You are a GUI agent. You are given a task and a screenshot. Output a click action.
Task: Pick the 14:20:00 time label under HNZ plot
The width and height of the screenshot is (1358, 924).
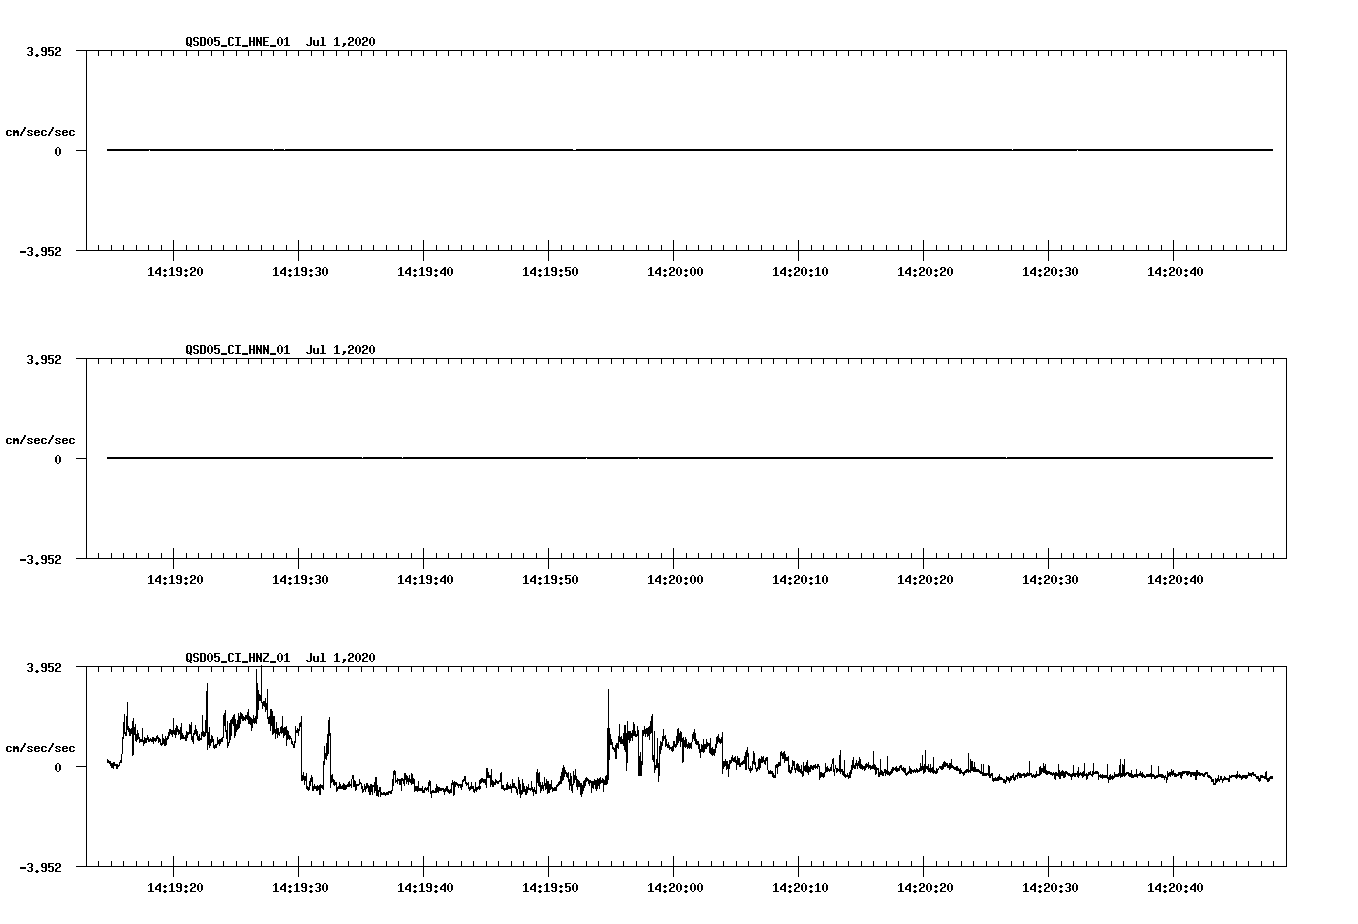[675, 888]
